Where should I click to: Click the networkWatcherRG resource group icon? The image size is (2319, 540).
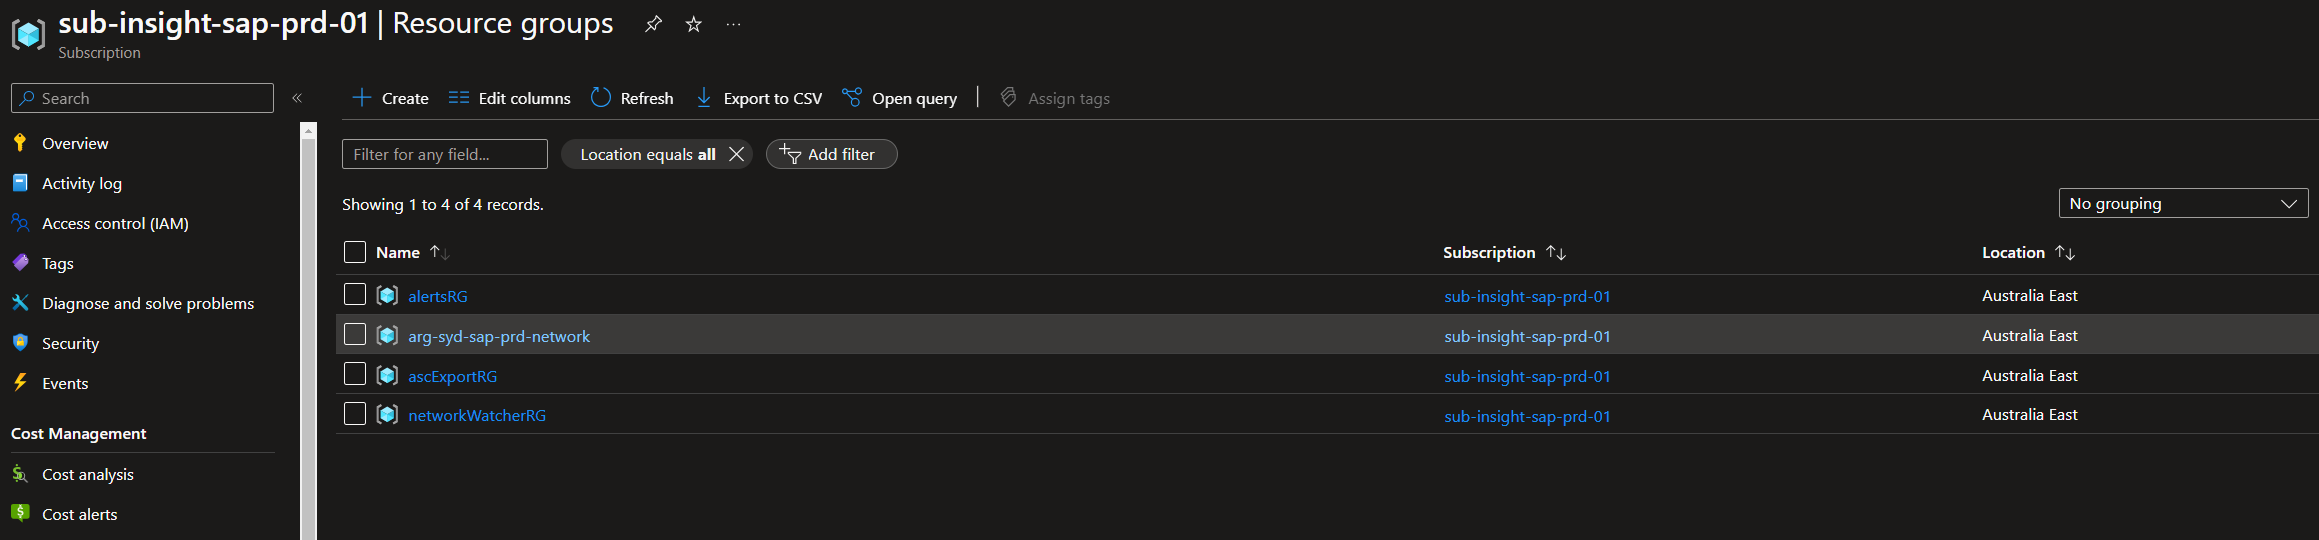pos(387,415)
